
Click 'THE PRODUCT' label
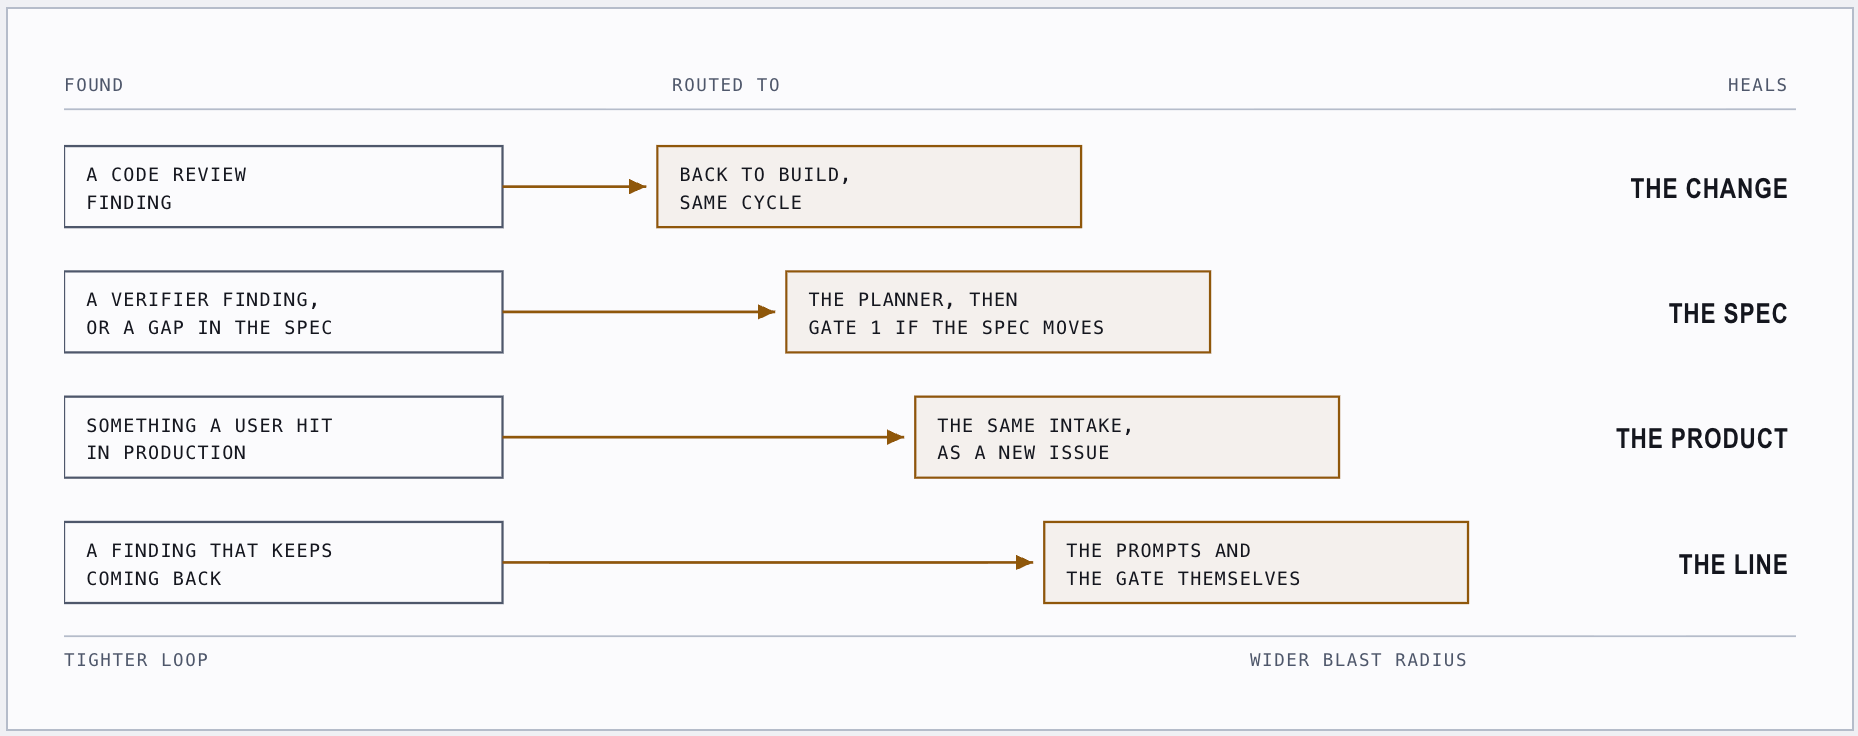1702,438
